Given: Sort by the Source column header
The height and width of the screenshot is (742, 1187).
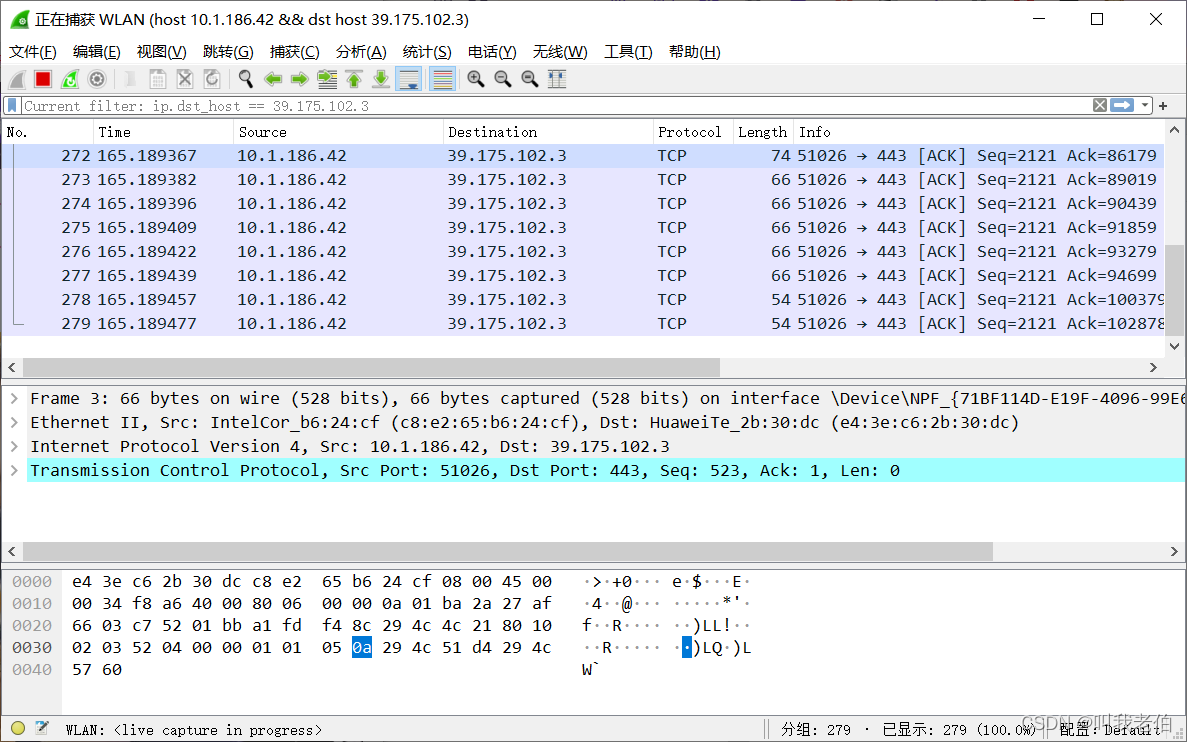Looking at the screenshot, I should pyautogui.click(x=338, y=132).
